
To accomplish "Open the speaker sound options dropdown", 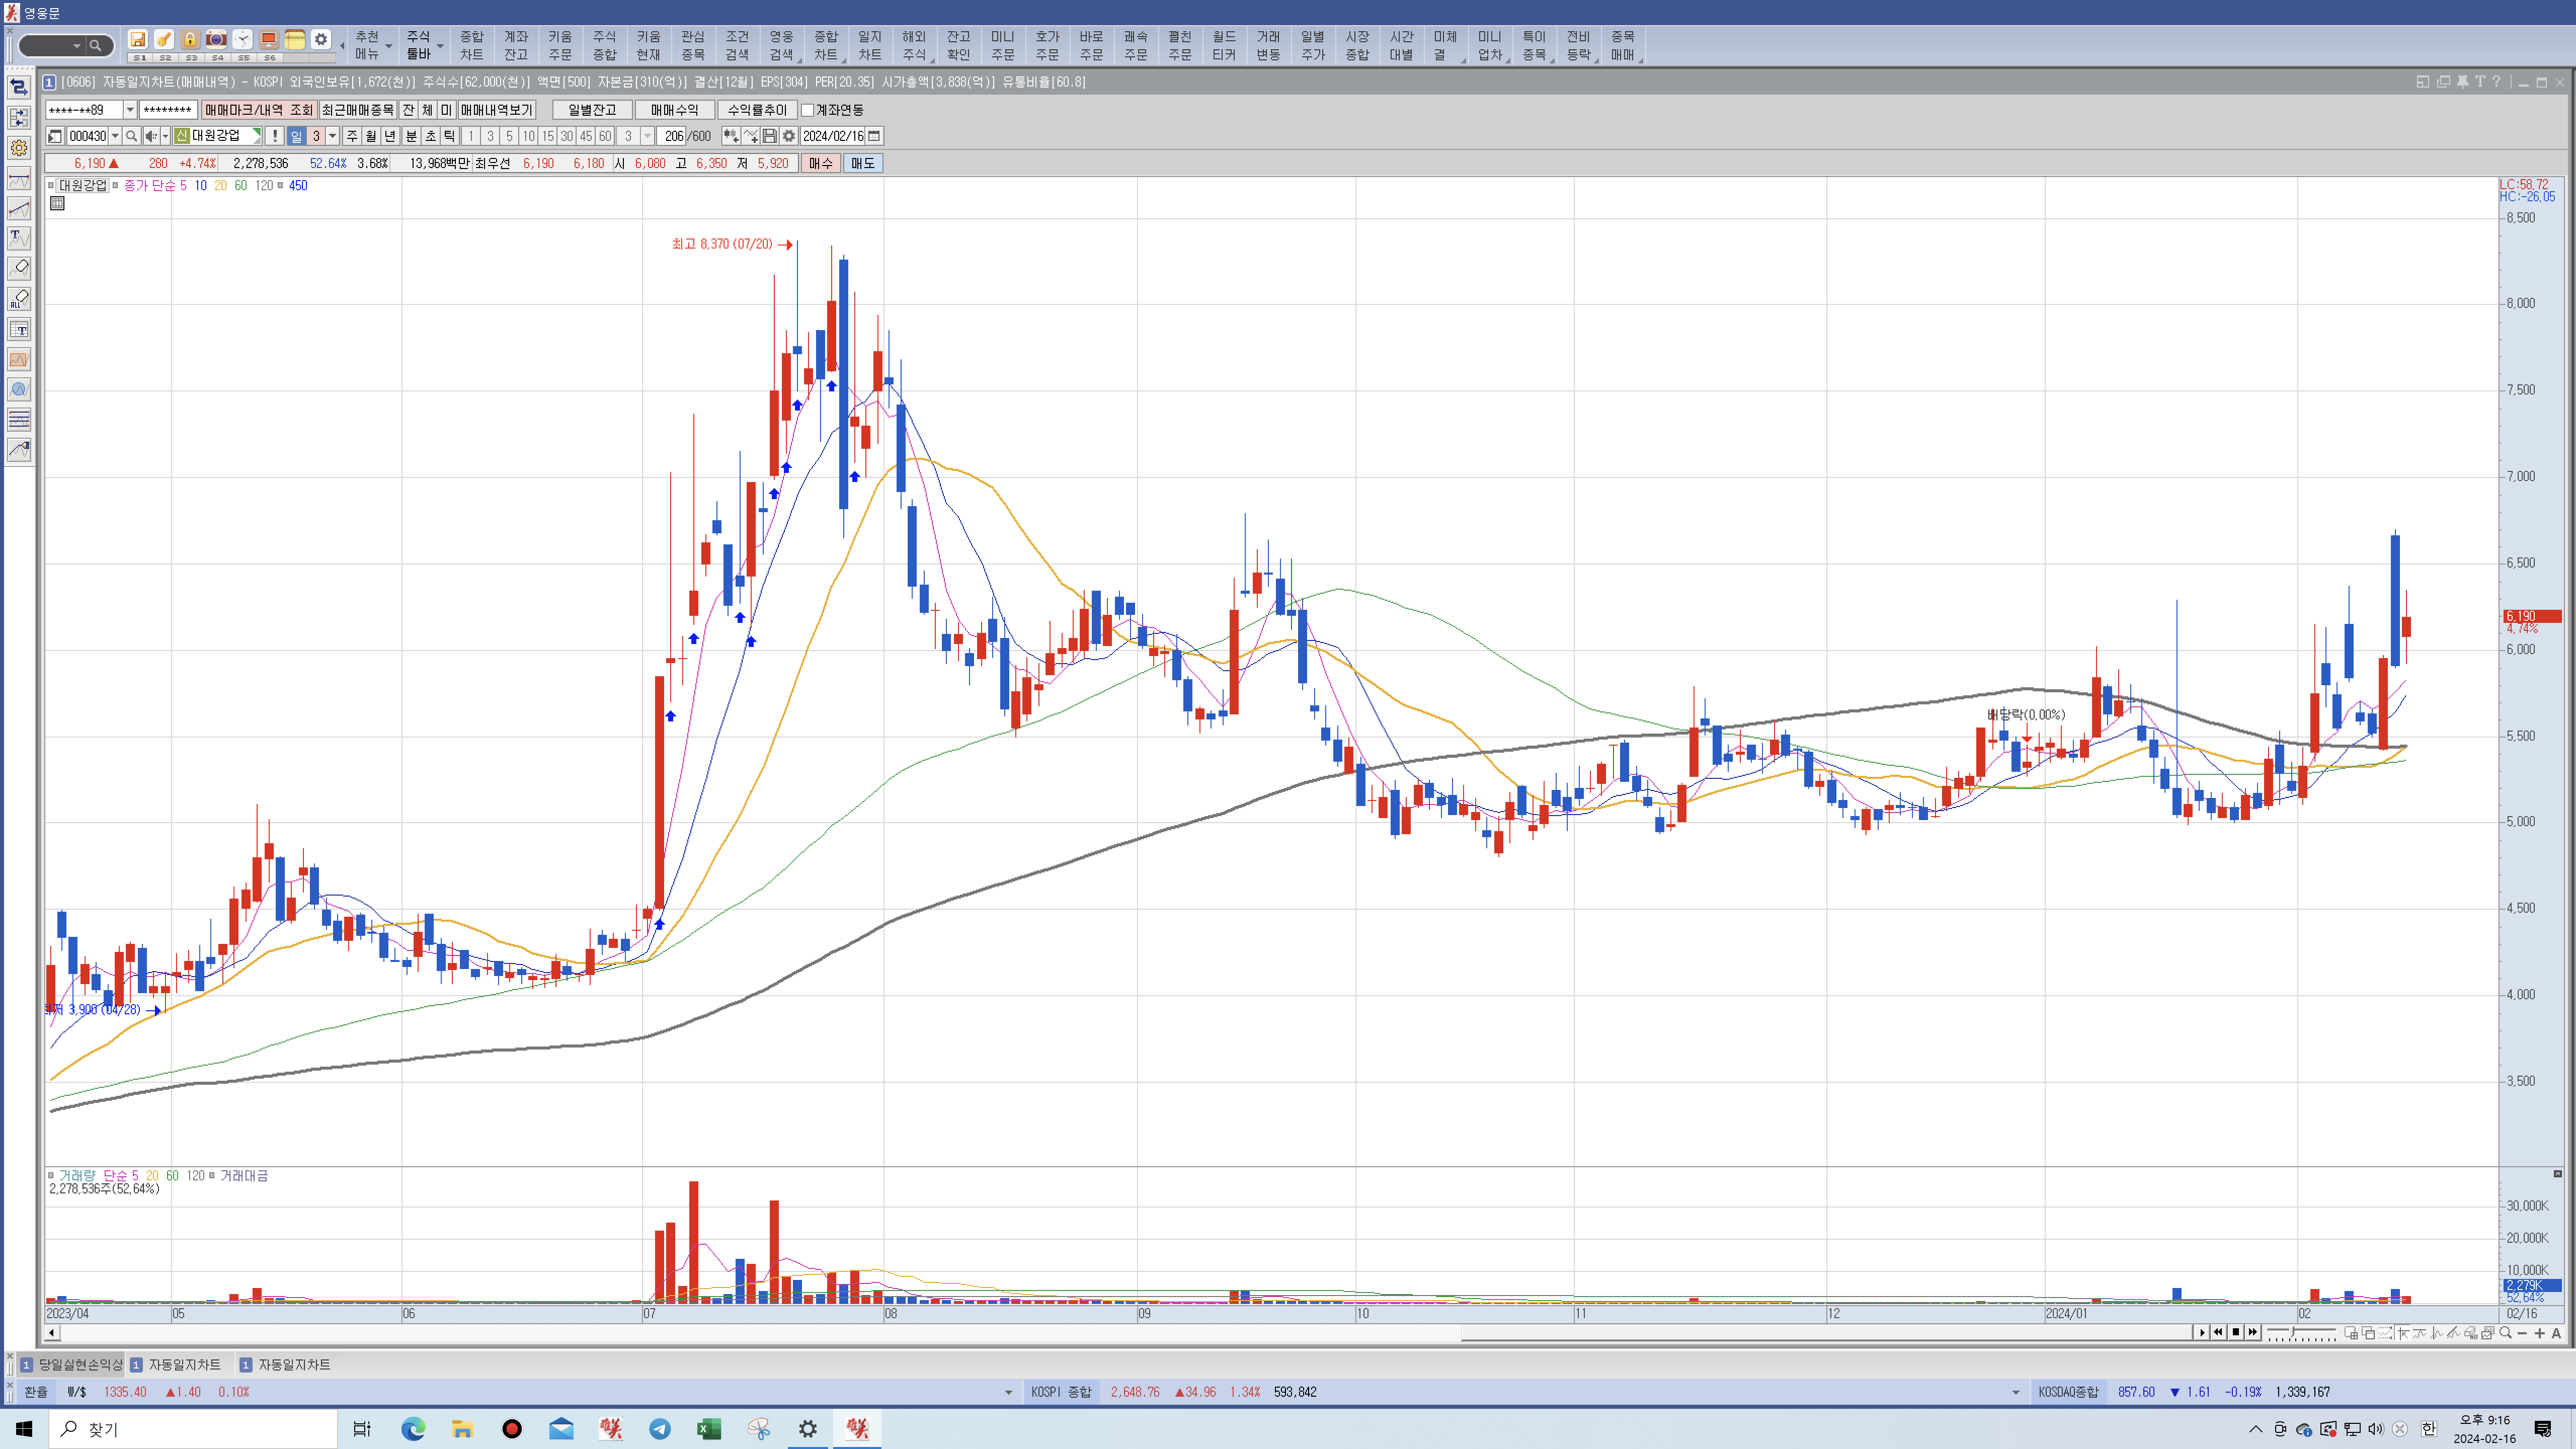I will 165,136.
